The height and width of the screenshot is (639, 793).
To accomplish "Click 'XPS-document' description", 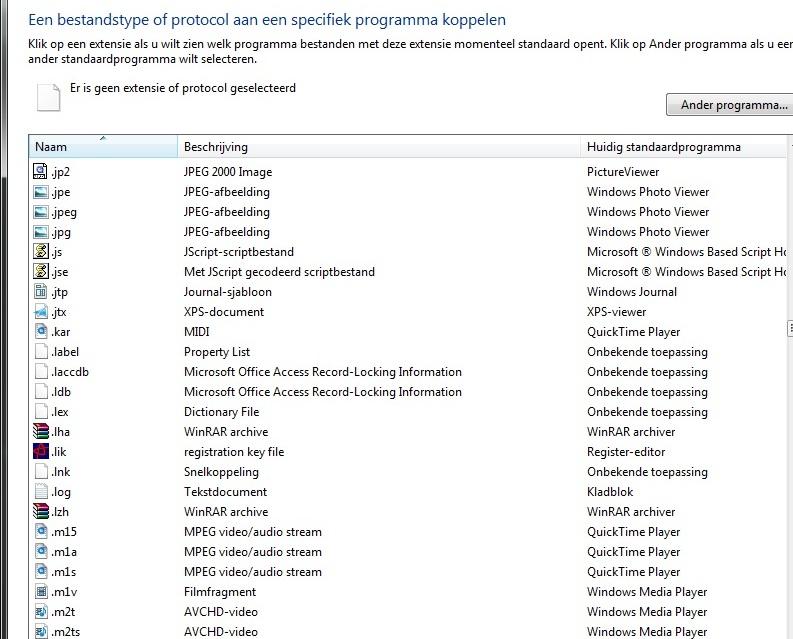I will click(x=224, y=312).
